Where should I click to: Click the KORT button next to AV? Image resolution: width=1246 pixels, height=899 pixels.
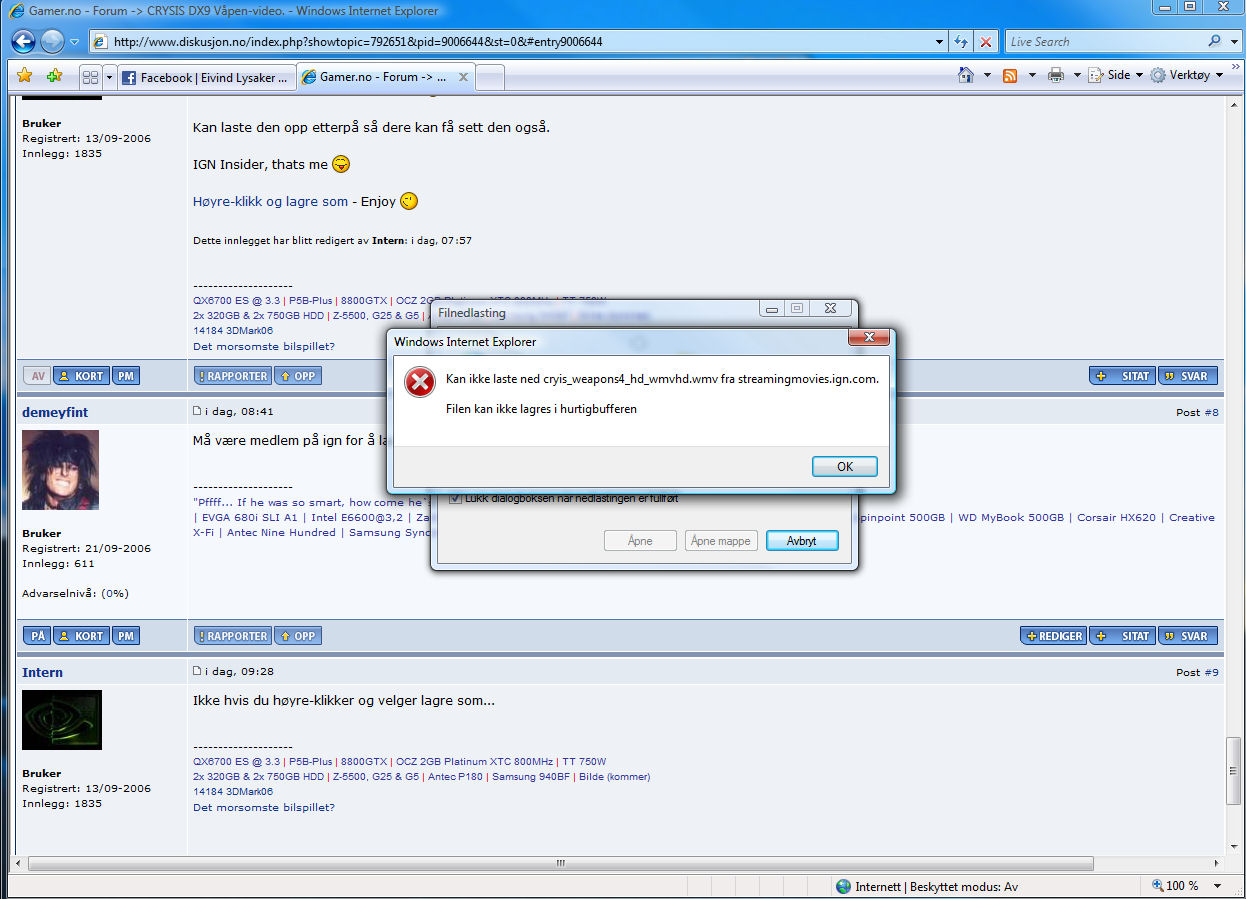(81, 376)
